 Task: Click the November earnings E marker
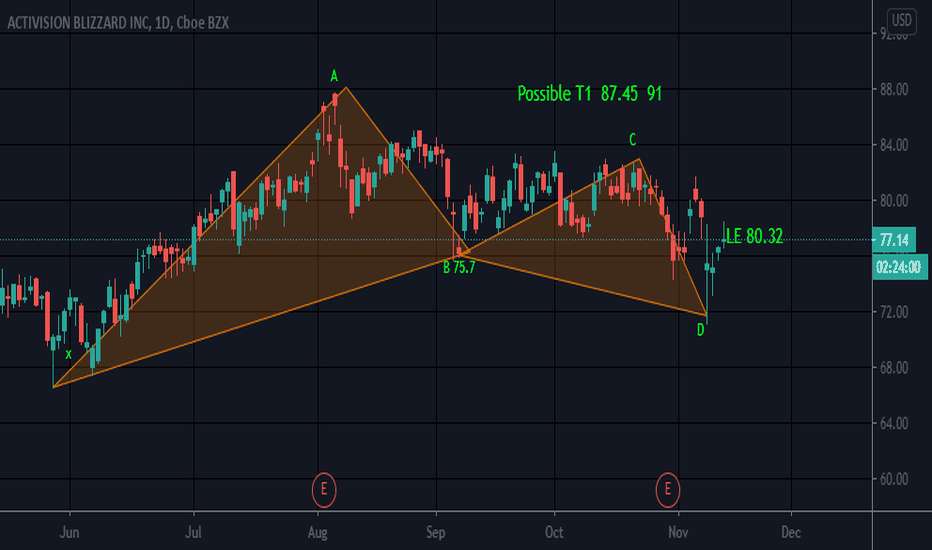[667, 490]
